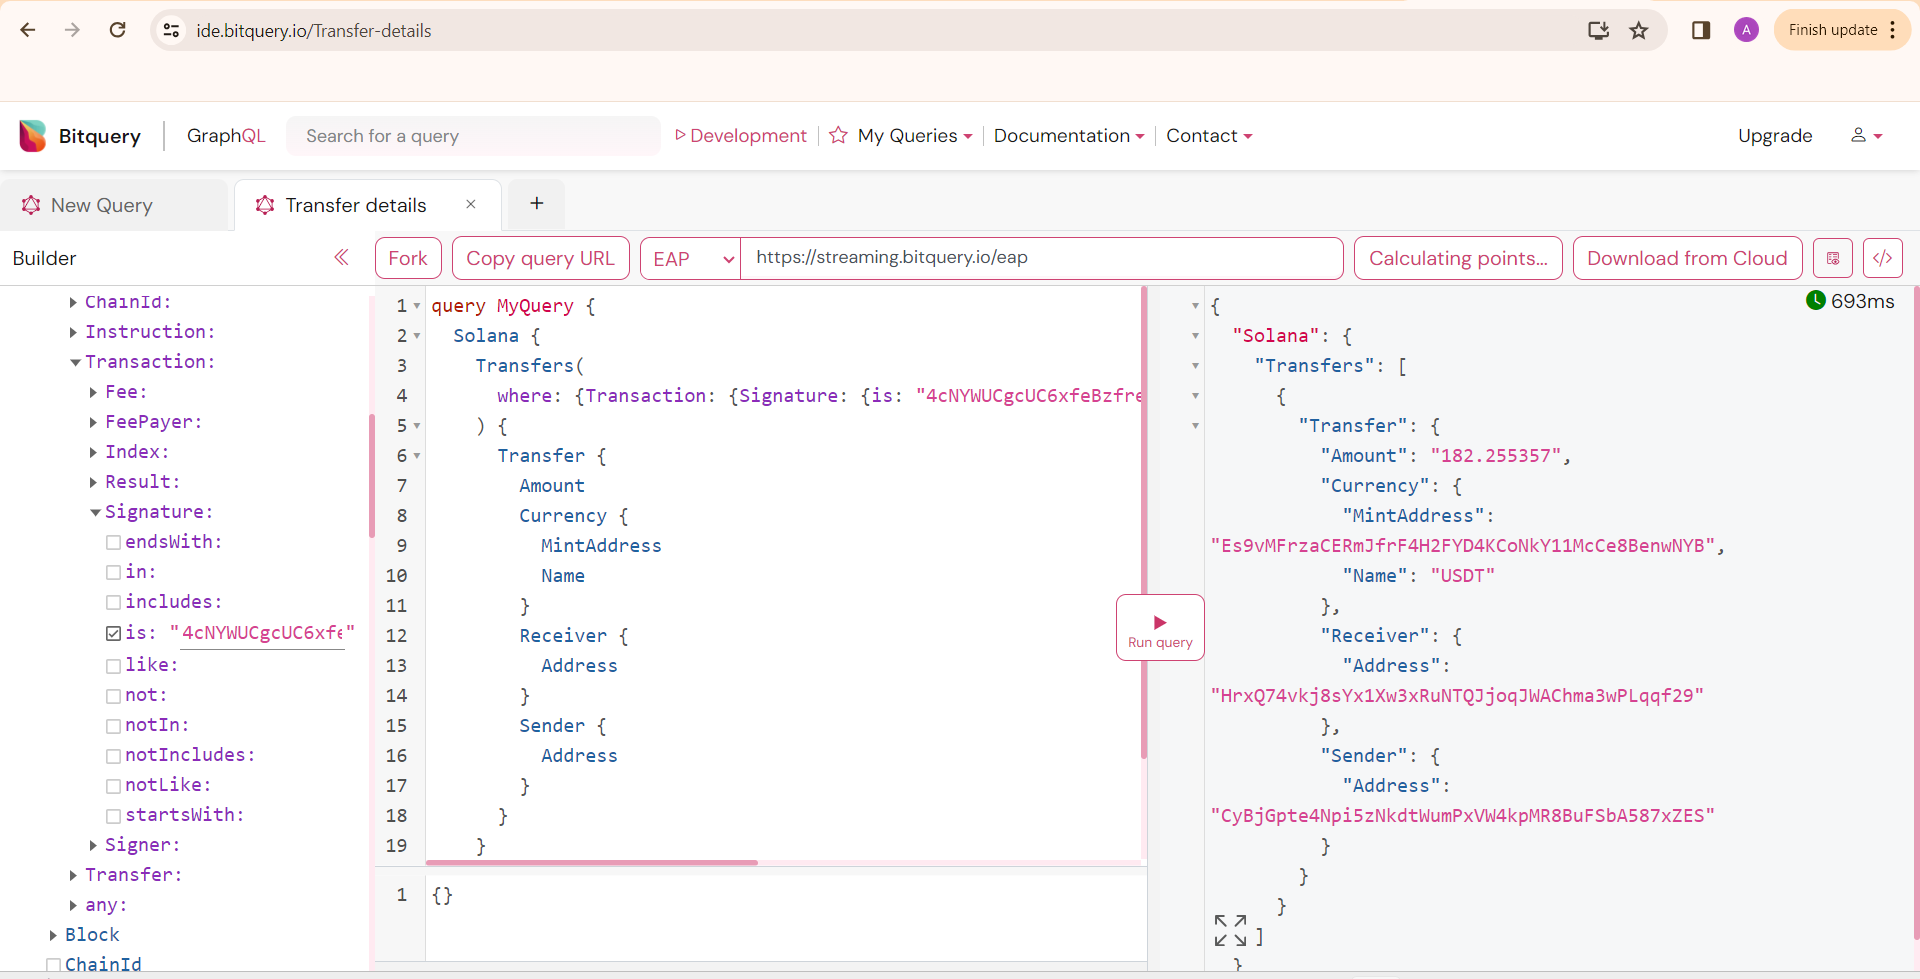
Task: Switch to the New Query tab
Action: tap(114, 205)
